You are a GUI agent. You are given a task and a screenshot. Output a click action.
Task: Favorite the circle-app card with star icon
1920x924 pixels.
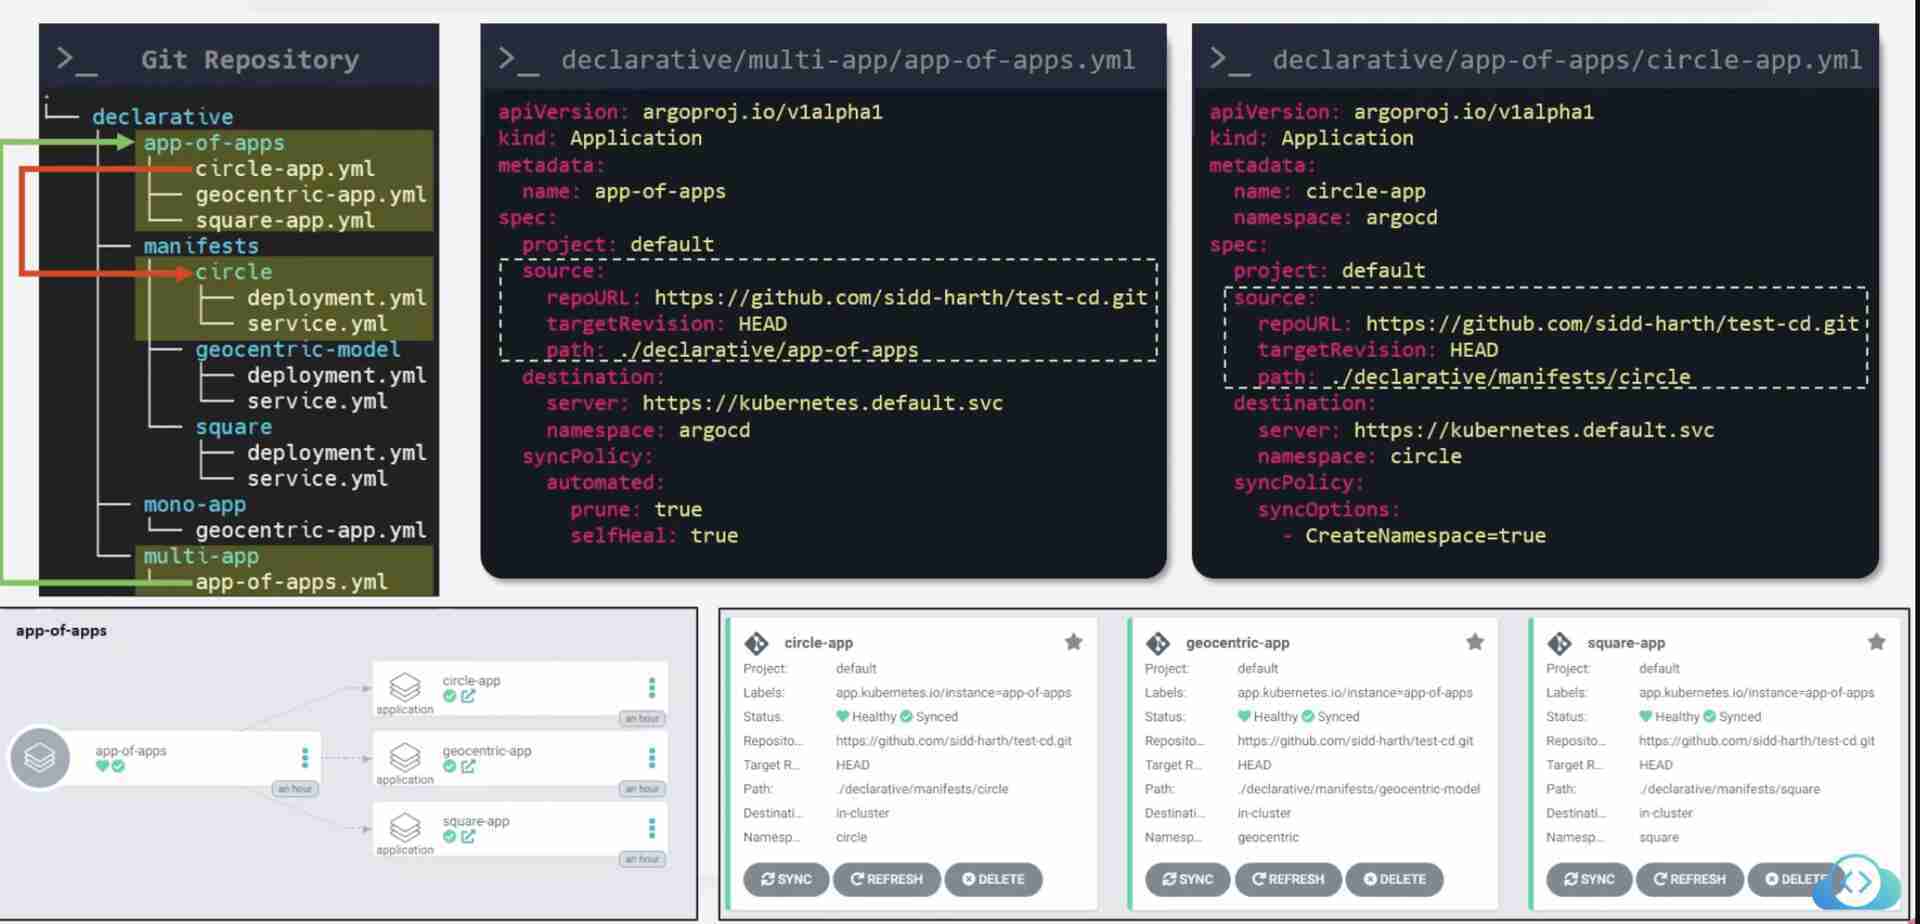click(x=1073, y=642)
